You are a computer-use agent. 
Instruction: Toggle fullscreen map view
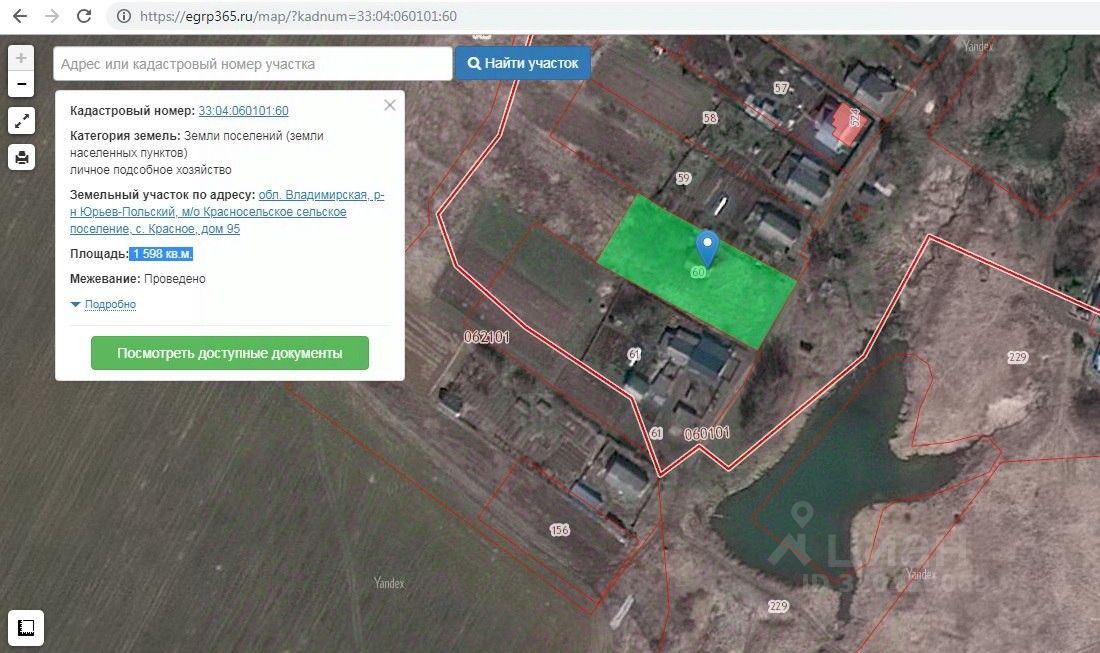[21, 121]
